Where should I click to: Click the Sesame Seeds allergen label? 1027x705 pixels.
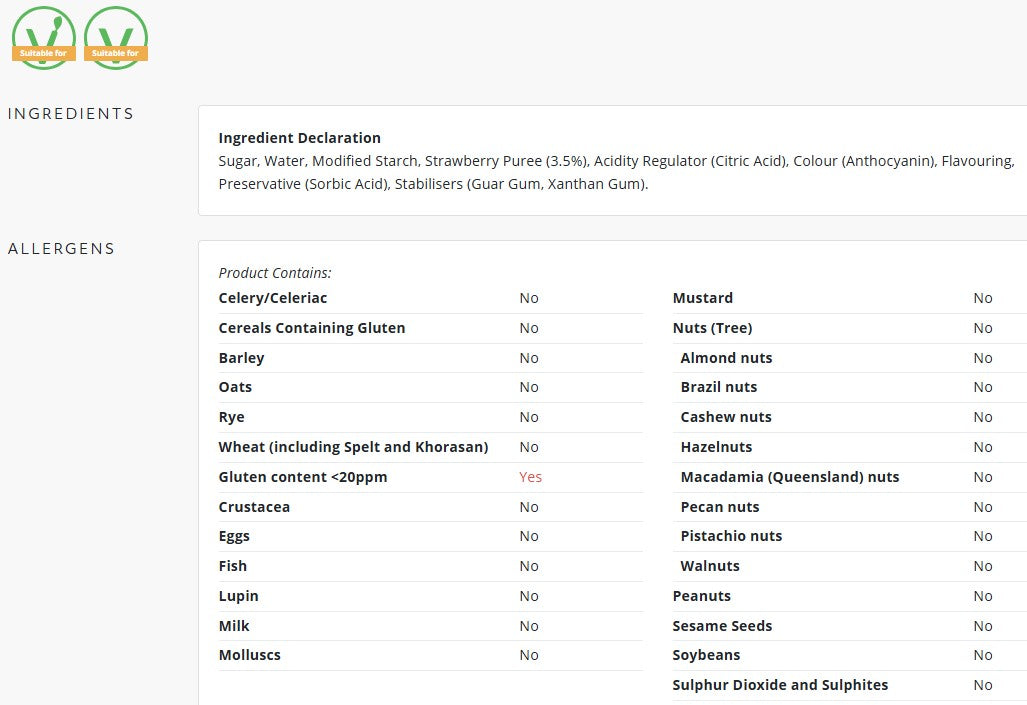(x=722, y=626)
